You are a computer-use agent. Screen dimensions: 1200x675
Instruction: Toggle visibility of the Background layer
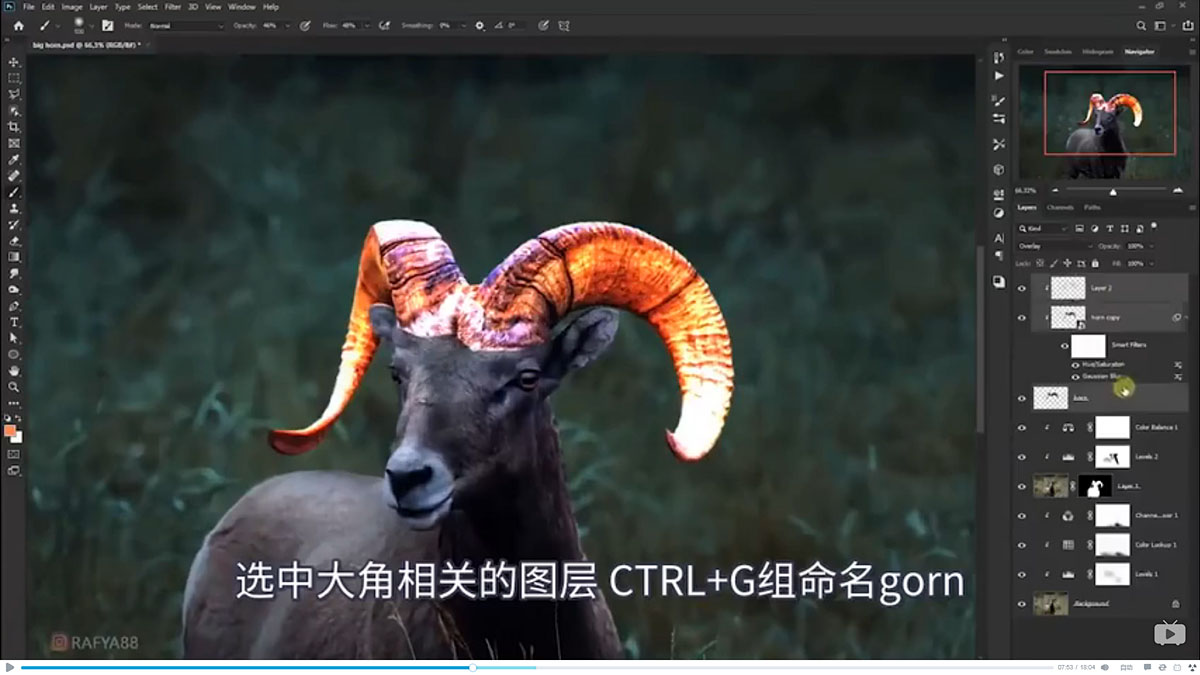(x=1020, y=603)
